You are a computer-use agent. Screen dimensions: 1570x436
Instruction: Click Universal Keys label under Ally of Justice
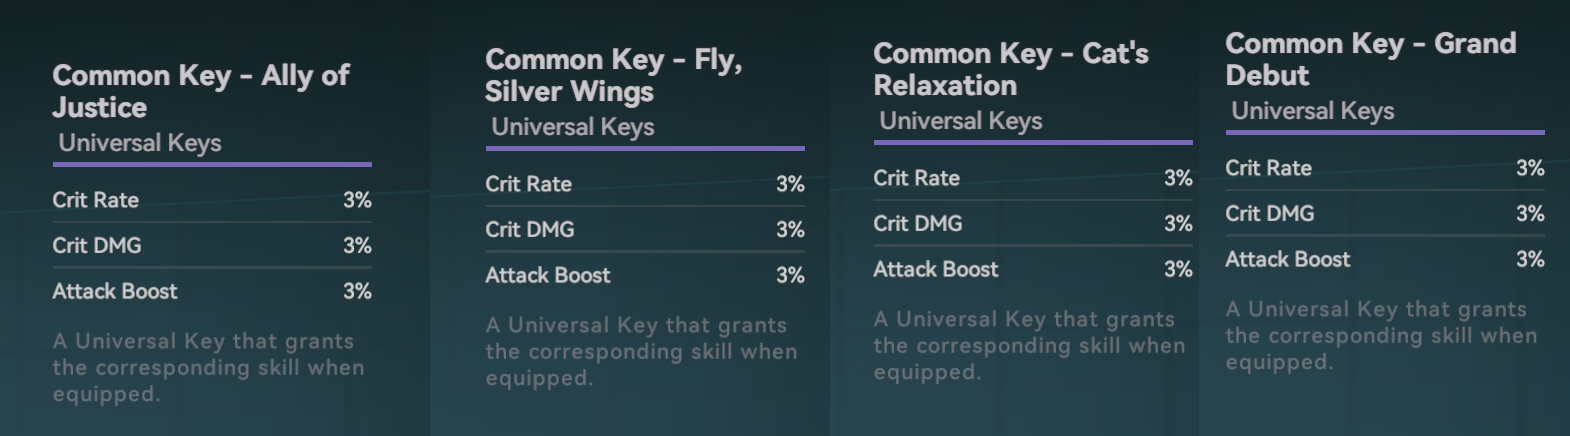pos(140,143)
